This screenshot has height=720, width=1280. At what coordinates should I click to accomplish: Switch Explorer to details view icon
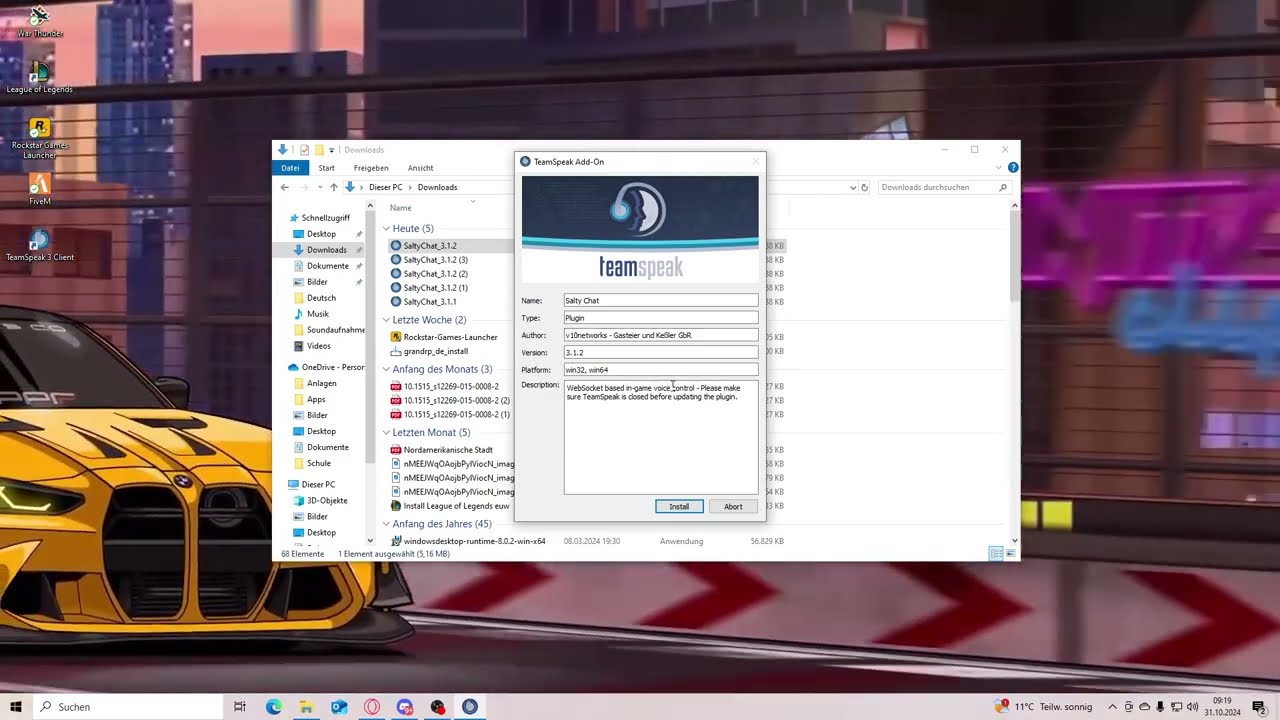click(x=995, y=553)
